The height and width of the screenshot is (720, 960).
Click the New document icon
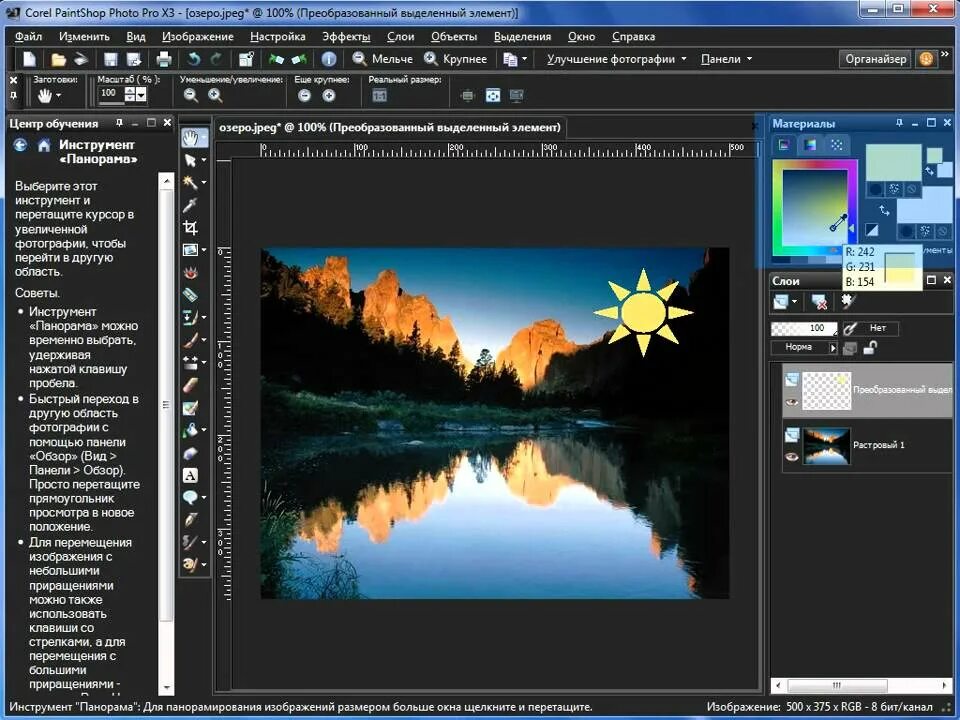[x=29, y=59]
